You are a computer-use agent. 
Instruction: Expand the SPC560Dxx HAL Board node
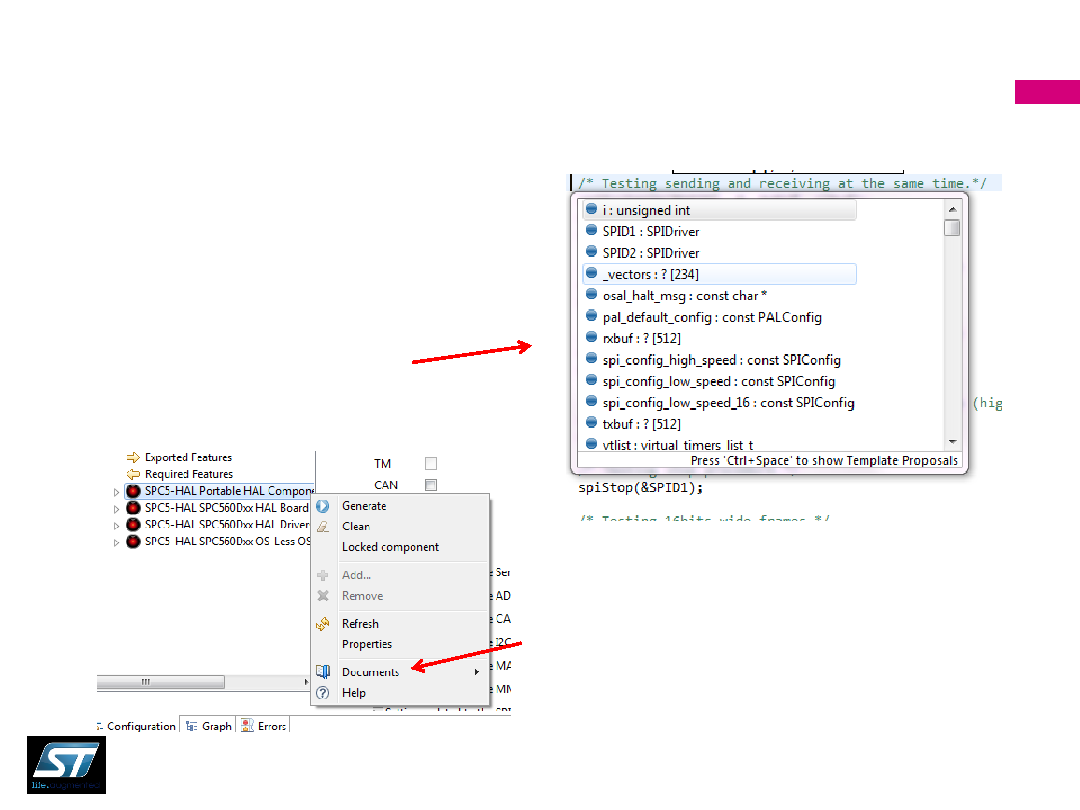tap(116, 508)
